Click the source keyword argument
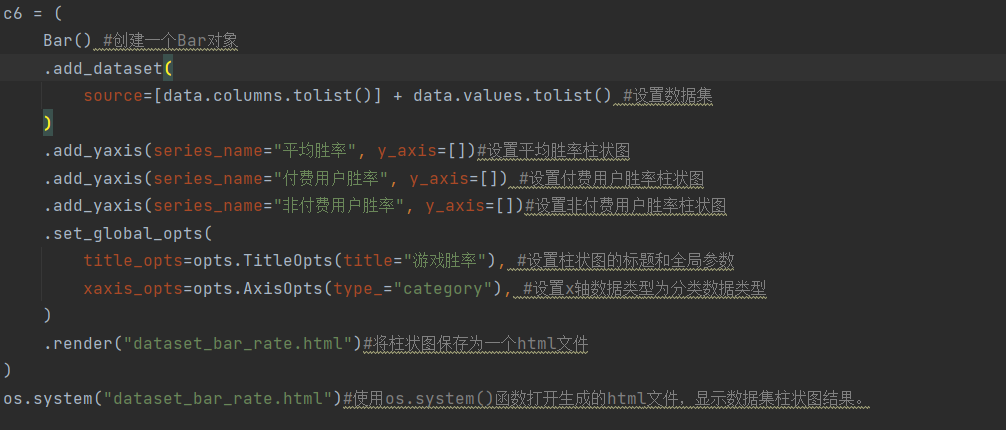The width and height of the screenshot is (1006, 430). coord(112,96)
